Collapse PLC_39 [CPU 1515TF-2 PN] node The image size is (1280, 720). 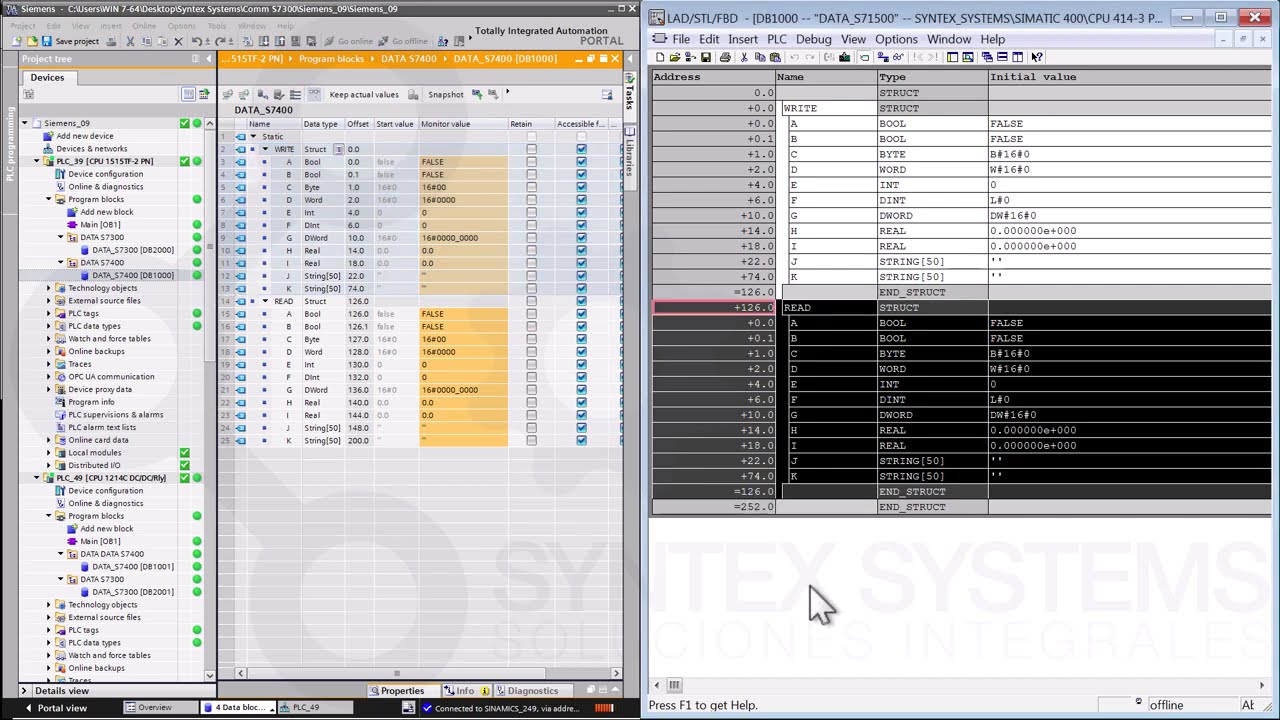tap(37, 161)
